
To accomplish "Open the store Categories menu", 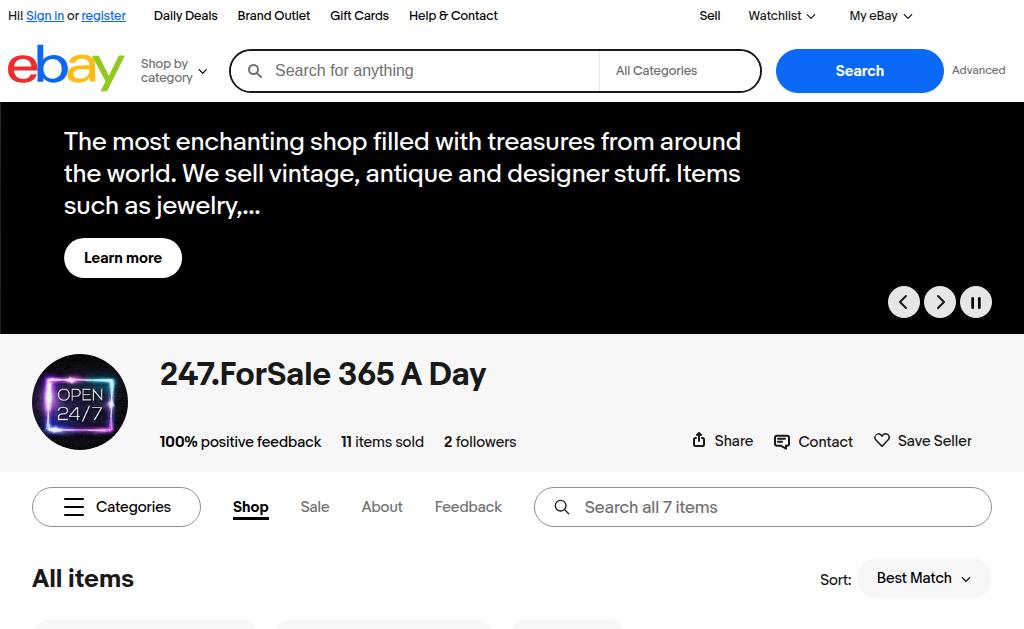I will (116, 507).
